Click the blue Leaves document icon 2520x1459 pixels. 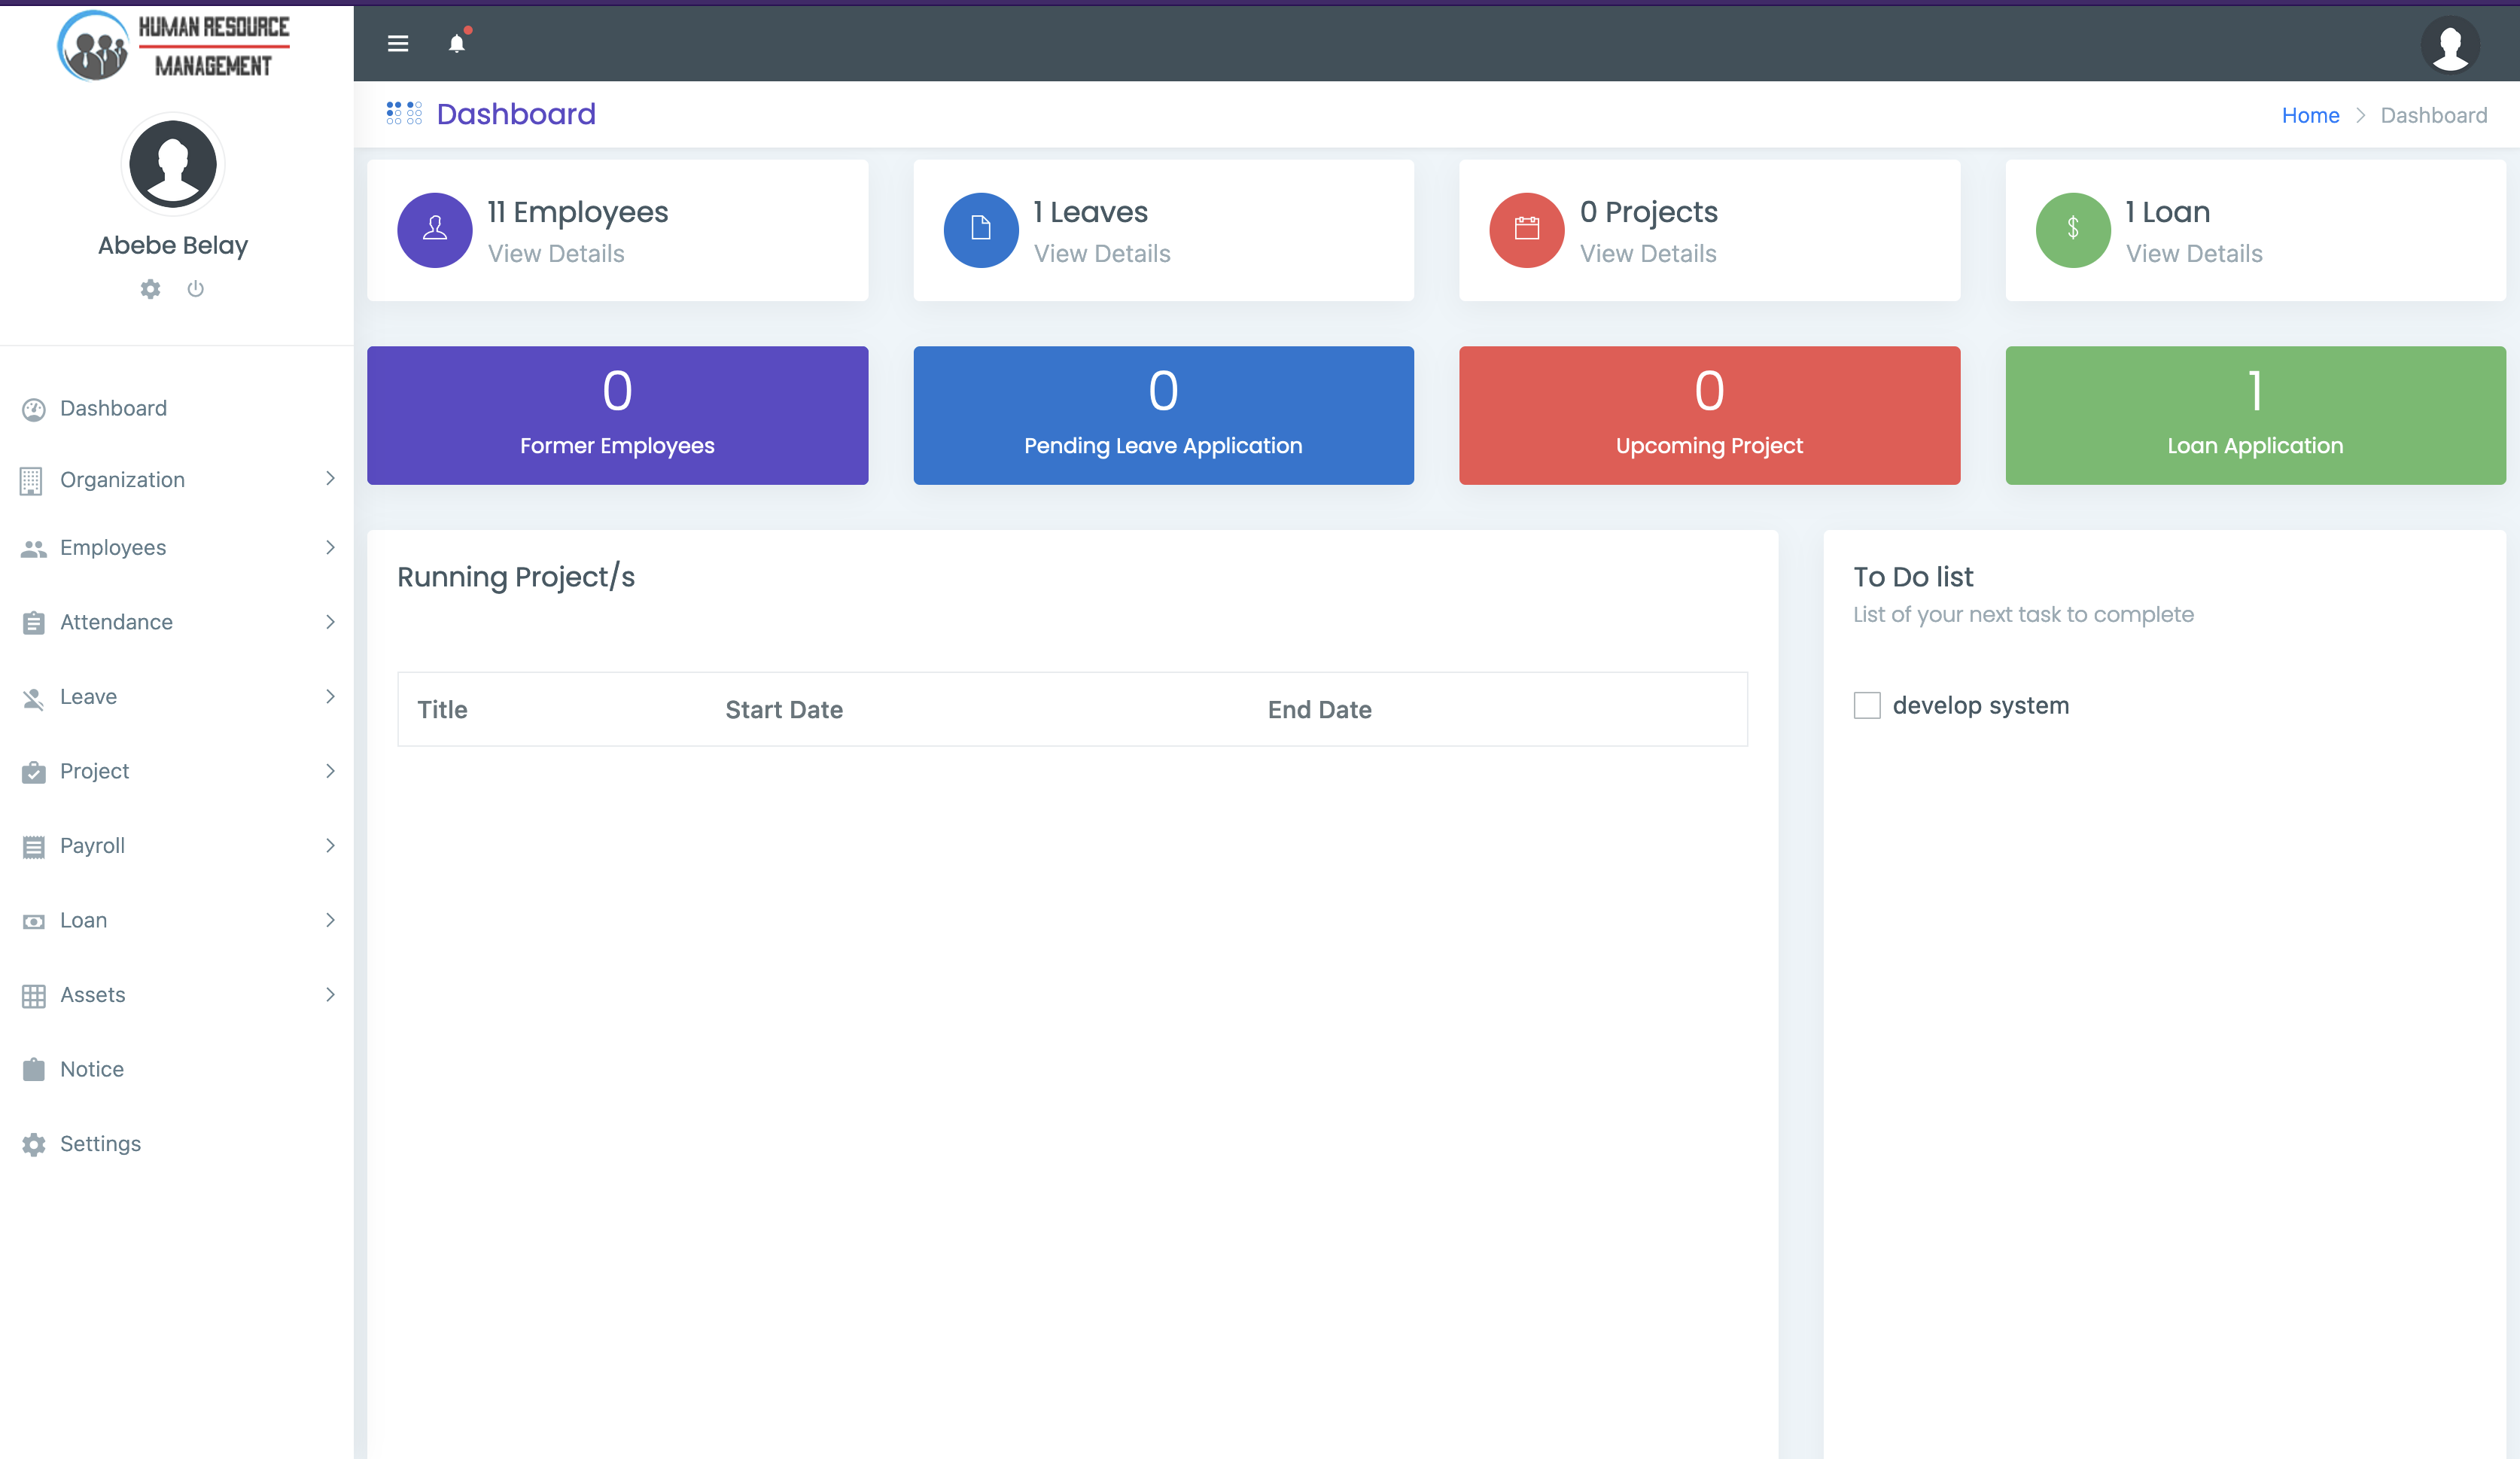click(981, 230)
